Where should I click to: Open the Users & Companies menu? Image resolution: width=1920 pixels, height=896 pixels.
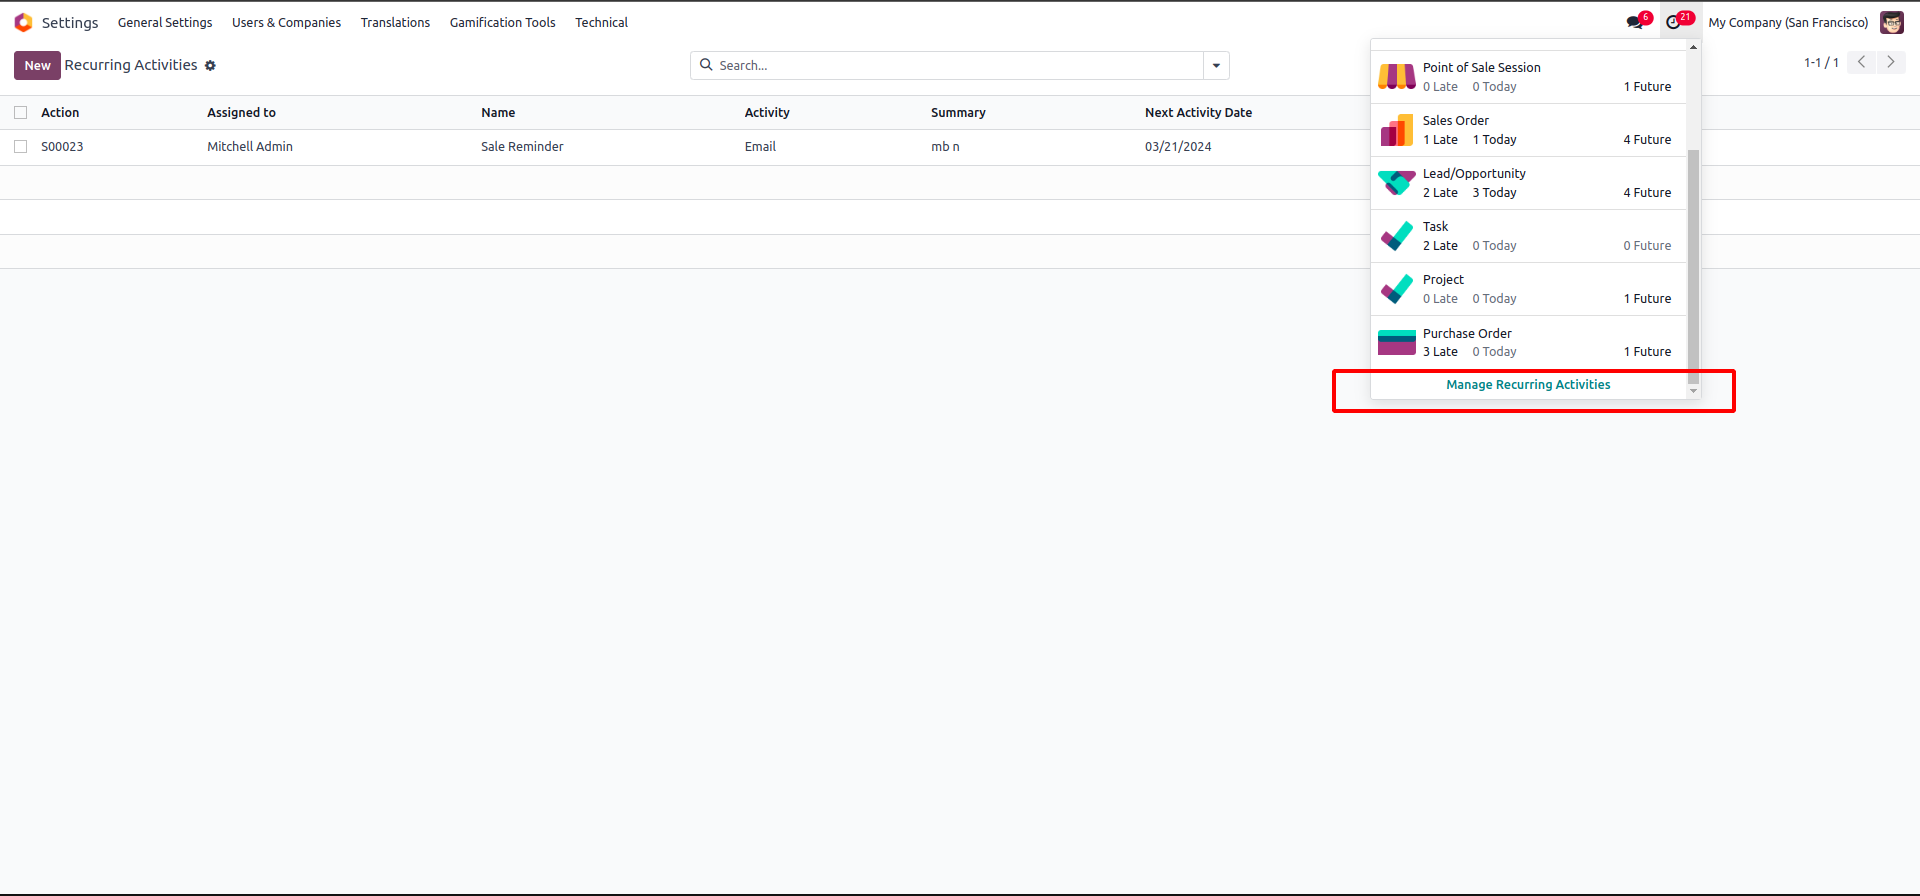coord(286,22)
